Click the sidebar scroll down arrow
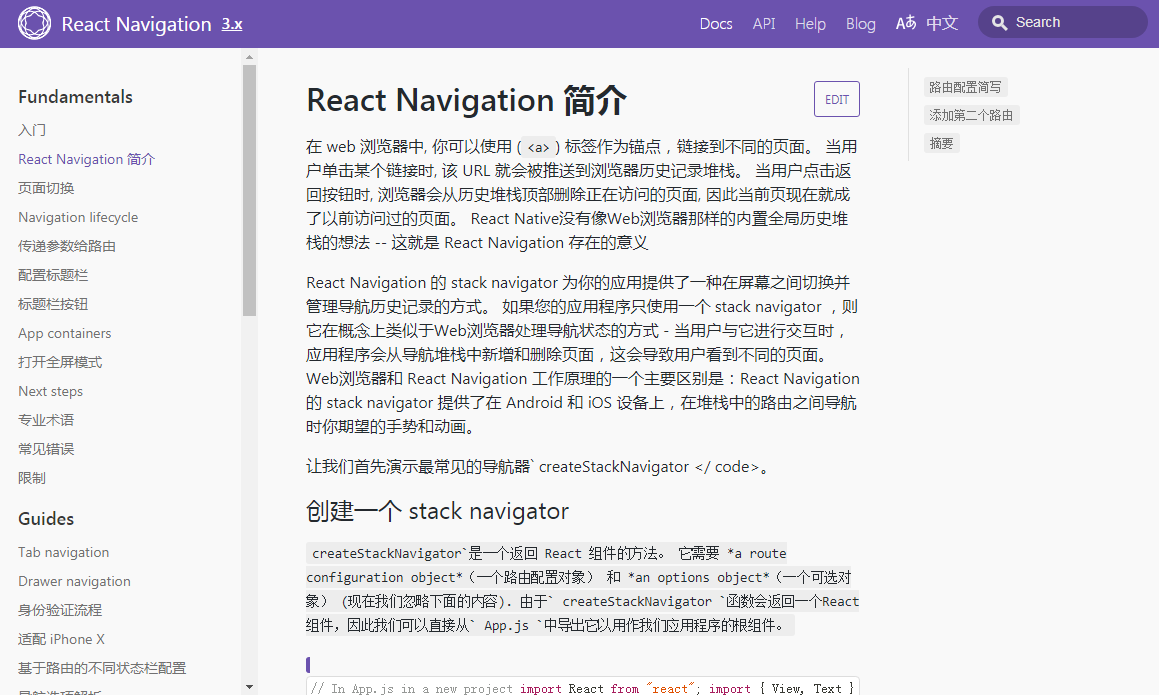Screen dimensions: 1159x695 coord(249,687)
